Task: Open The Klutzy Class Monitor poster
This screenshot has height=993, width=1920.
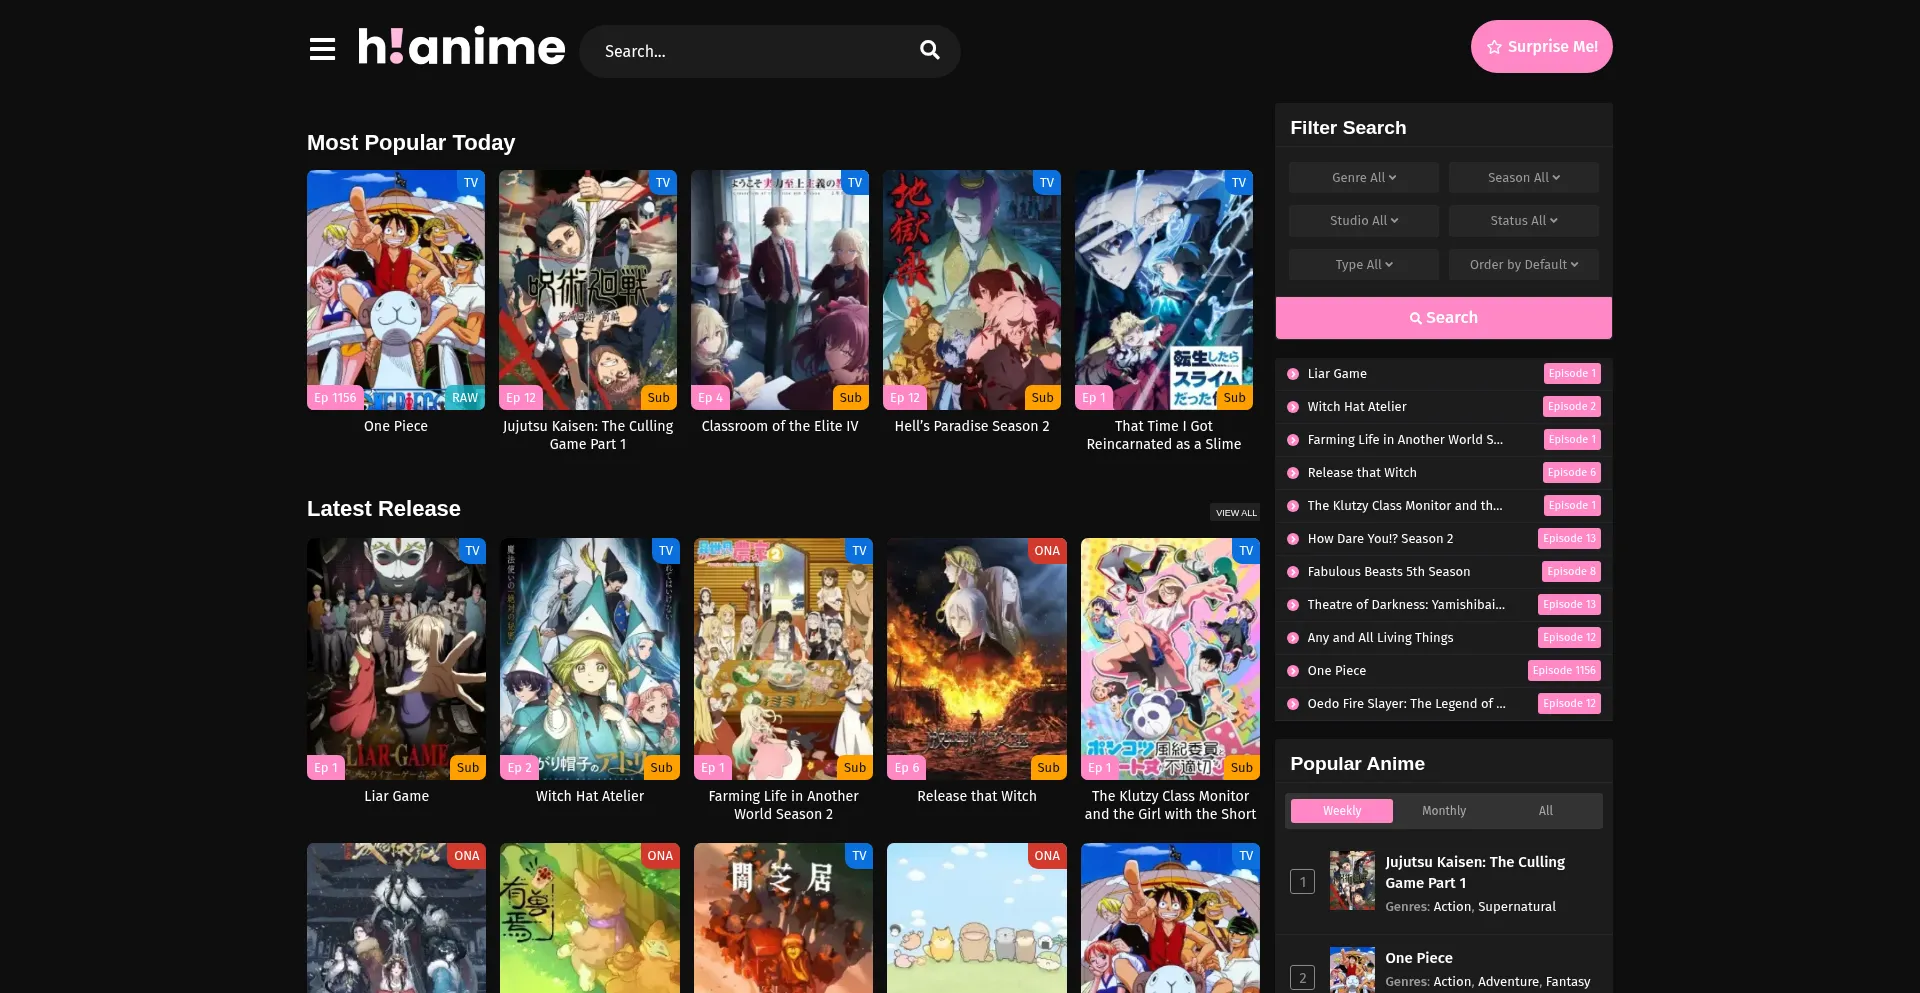Action: 1170,659
